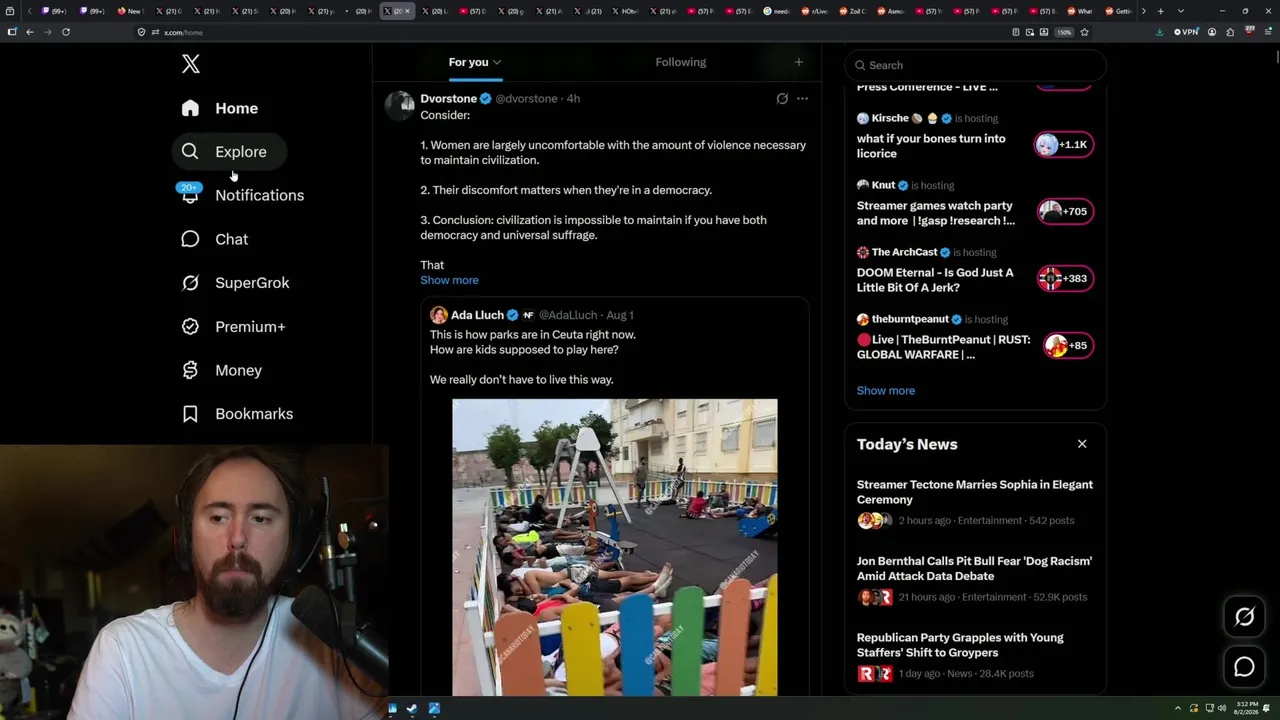
Task: Open Bookmarks in the sidebar
Action: (x=237, y=414)
